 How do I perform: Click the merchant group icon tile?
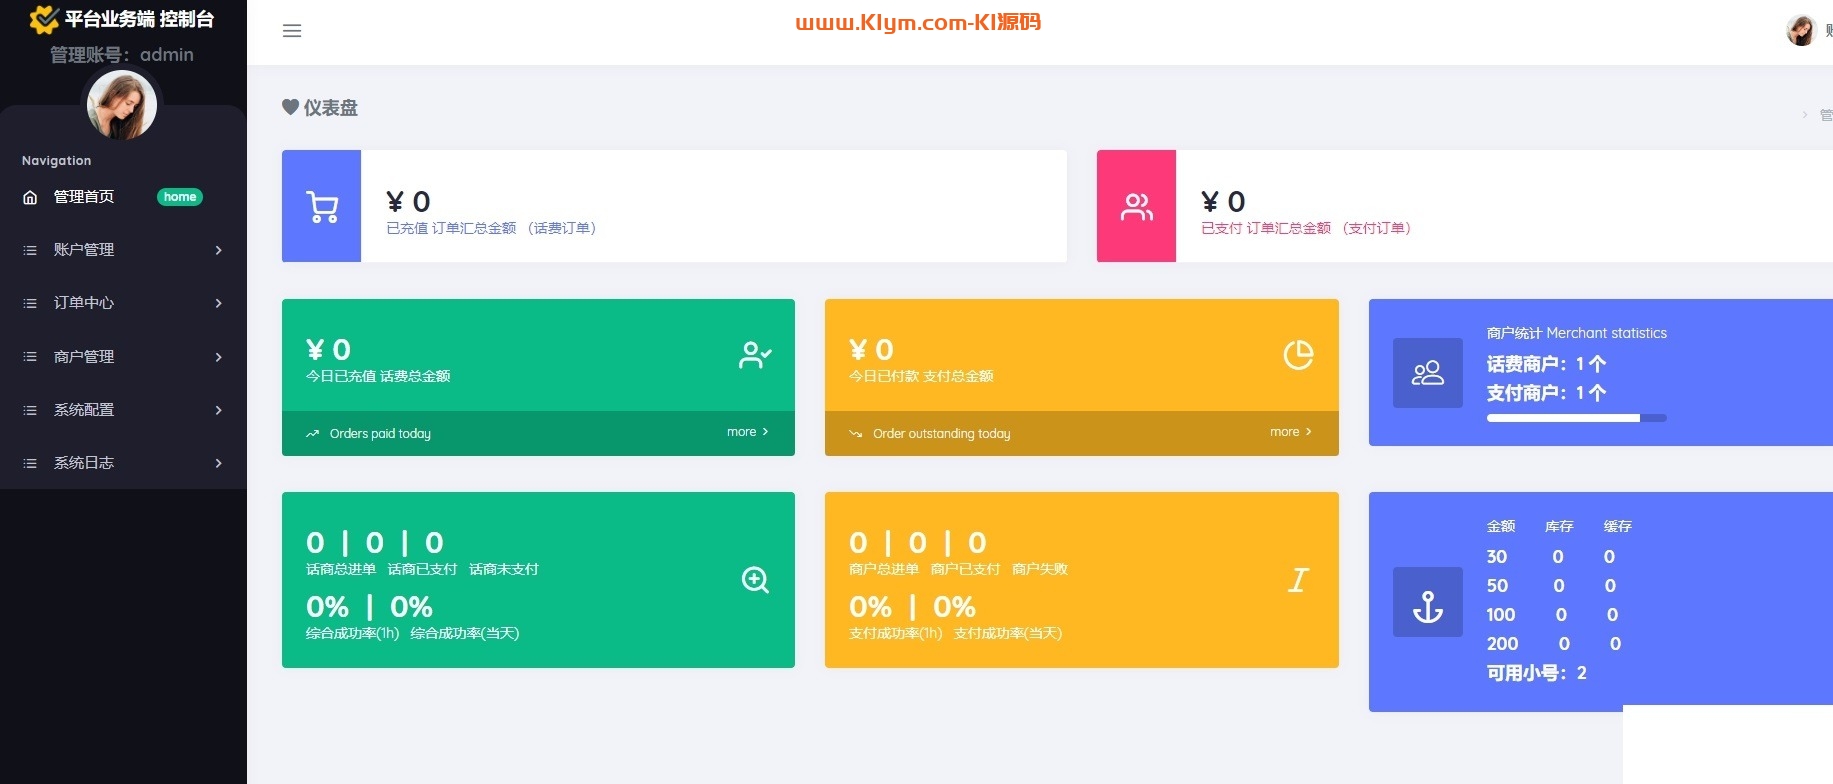1427,373
